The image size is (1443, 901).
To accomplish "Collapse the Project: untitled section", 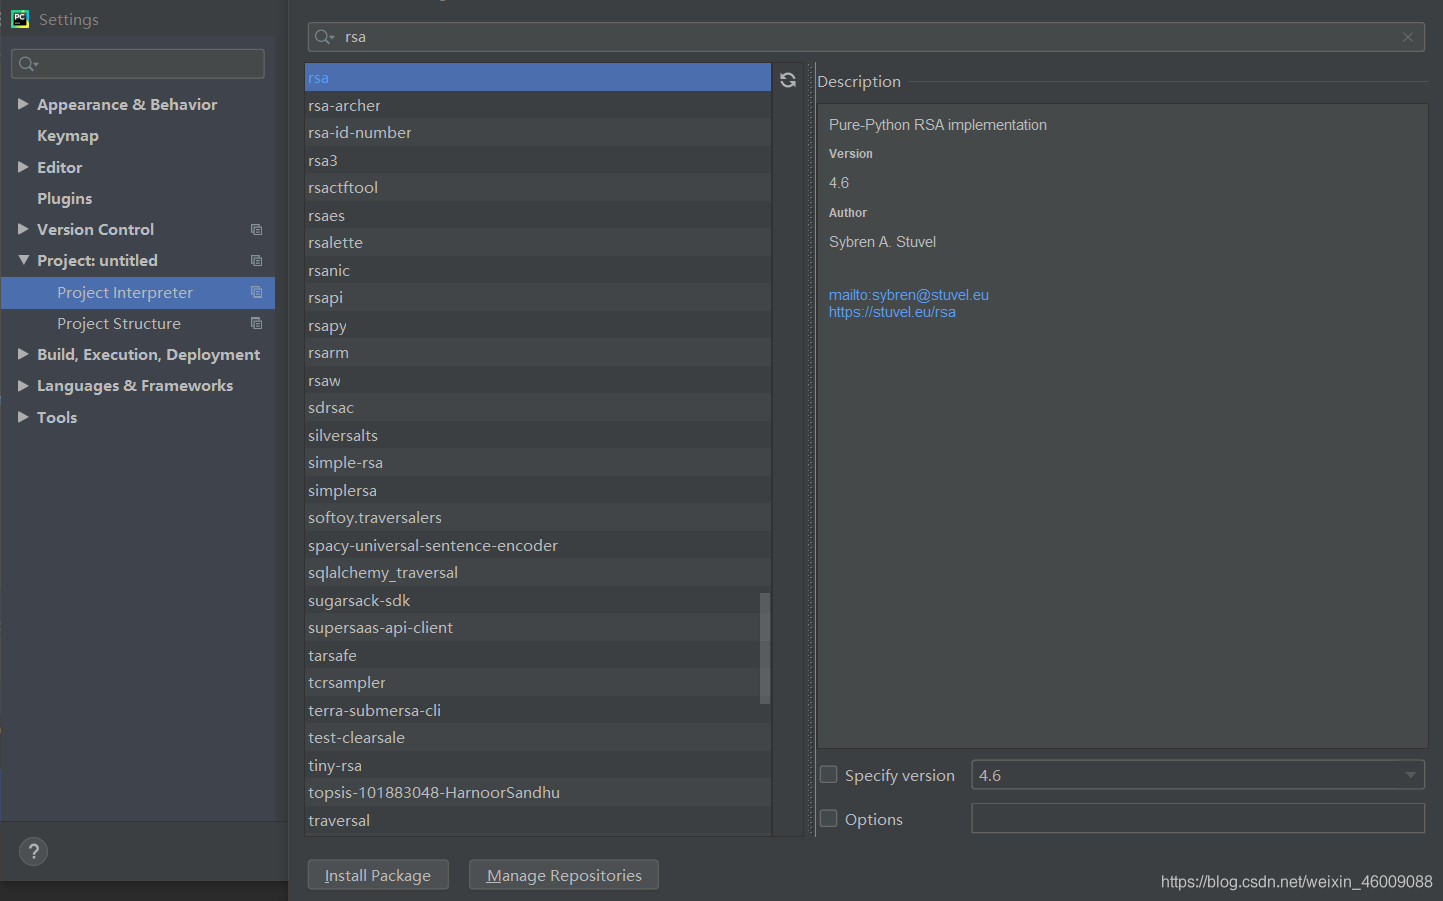I will point(23,260).
